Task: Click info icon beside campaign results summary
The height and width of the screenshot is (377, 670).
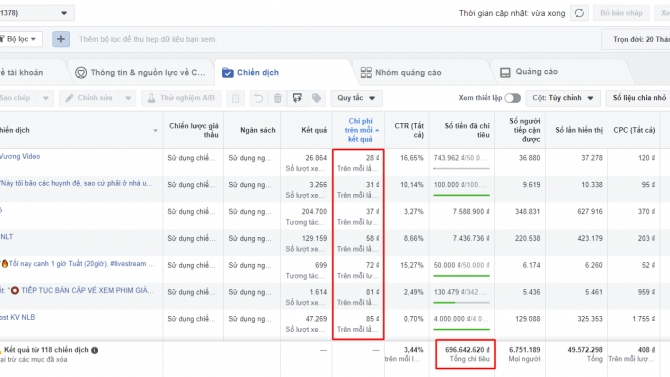Action: (94, 350)
